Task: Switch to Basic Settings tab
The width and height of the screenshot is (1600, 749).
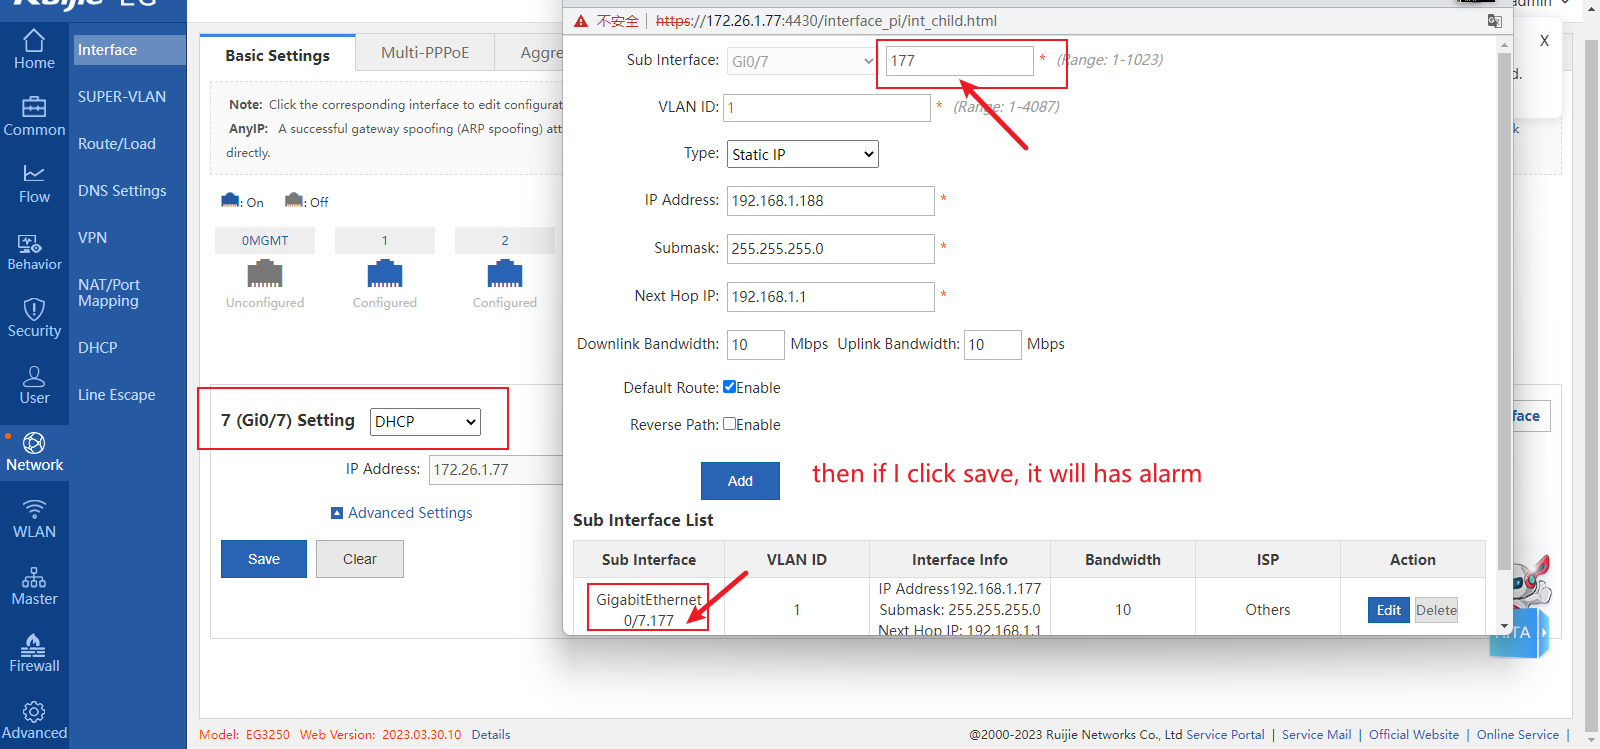Action: [x=277, y=55]
